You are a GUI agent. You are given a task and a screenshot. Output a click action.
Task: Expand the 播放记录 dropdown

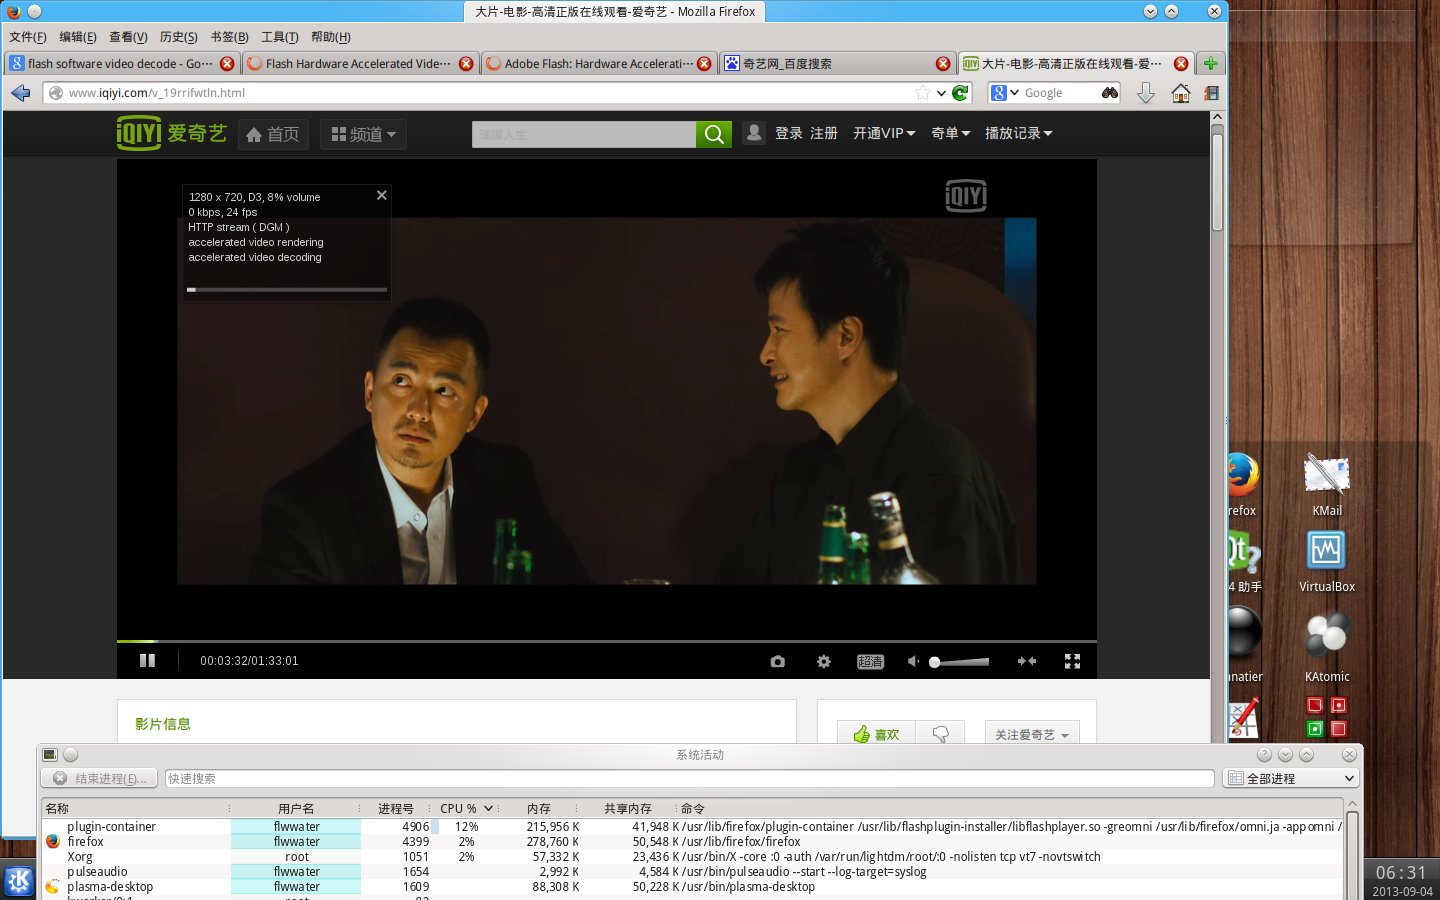click(x=1019, y=133)
